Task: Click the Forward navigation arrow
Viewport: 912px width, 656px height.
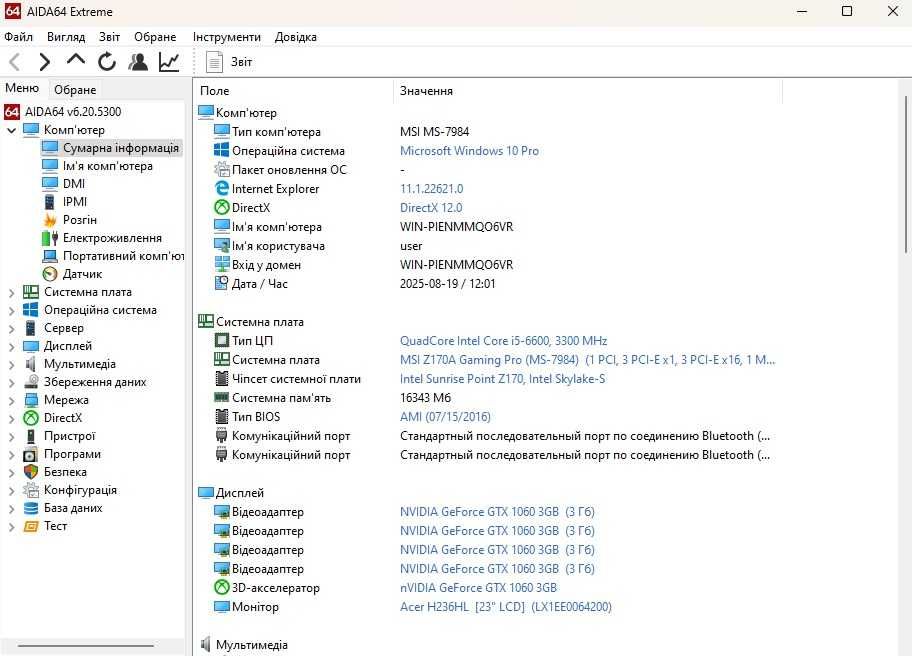Action: pos(45,62)
